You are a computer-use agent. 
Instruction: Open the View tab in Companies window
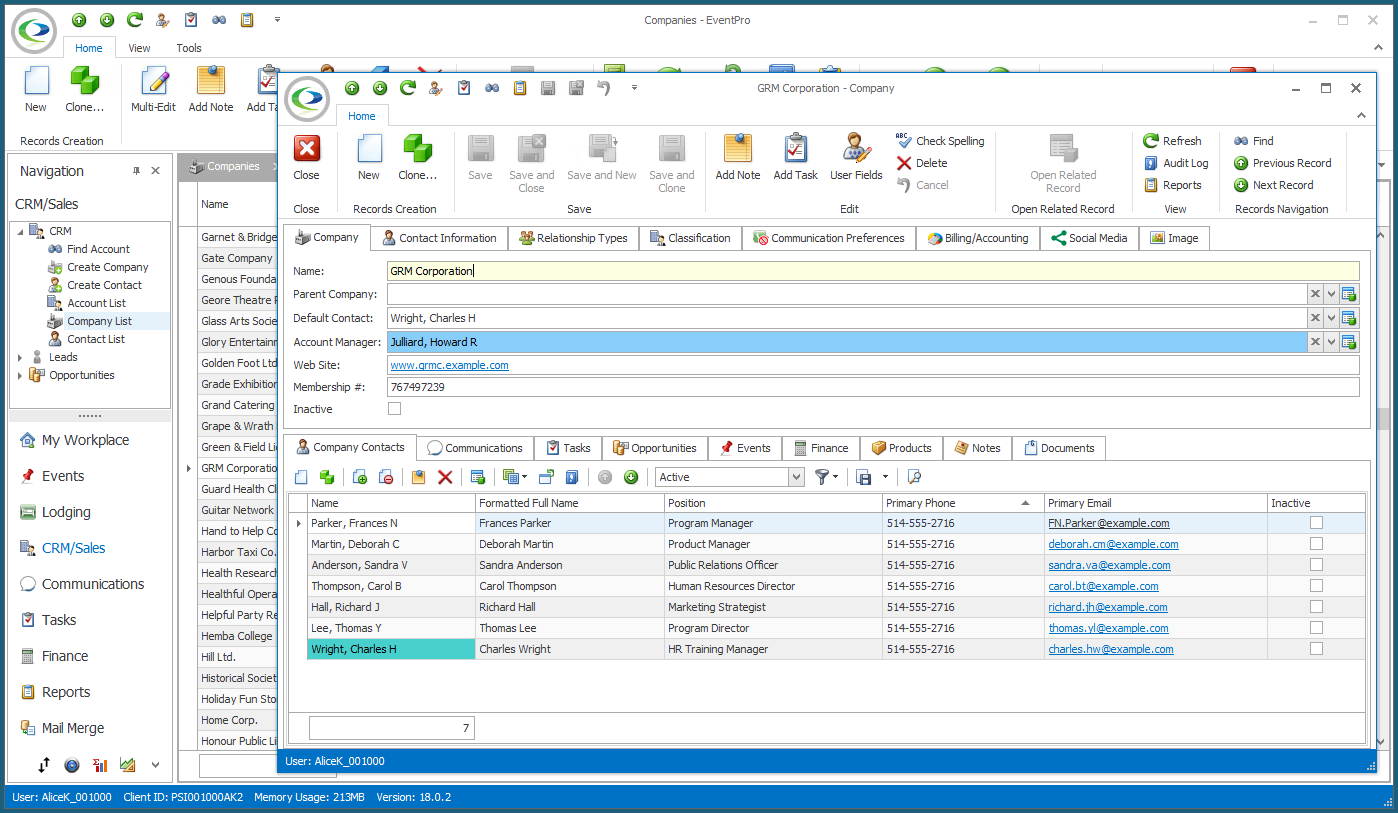tap(139, 48)
